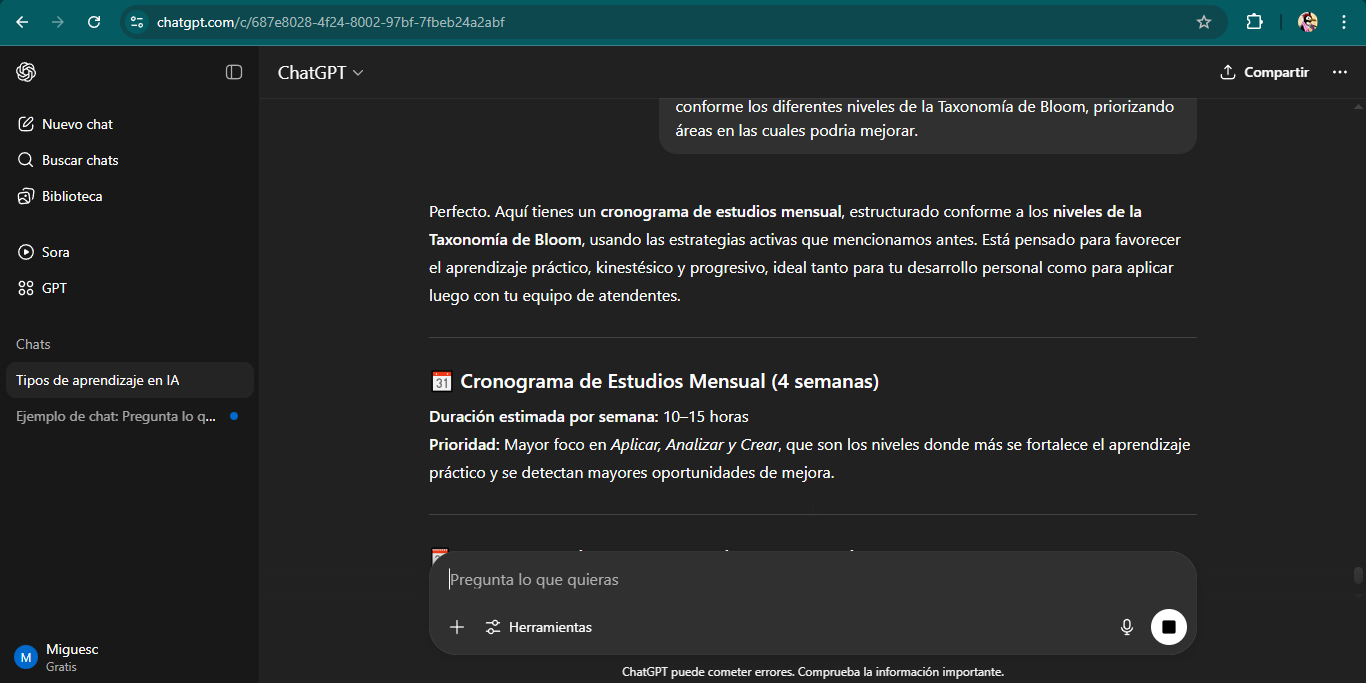This screenshot has height=683, width=1366.
Task: Collapse the sidebar panel
Action: pos(234,72)
